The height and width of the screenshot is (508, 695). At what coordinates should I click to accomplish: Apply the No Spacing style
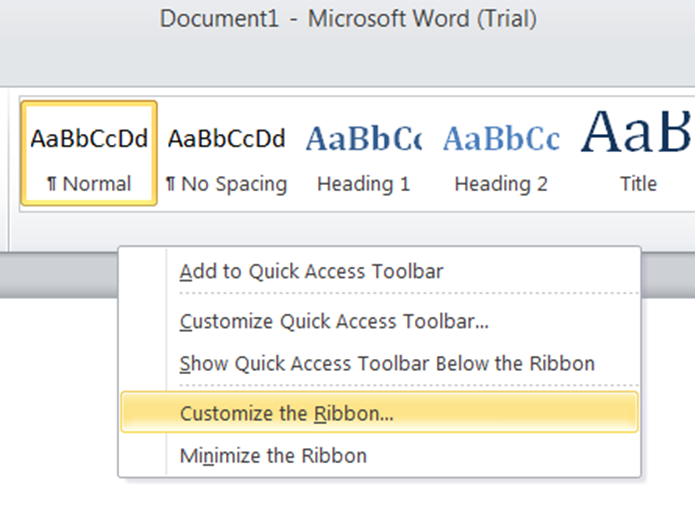(226, 153)
